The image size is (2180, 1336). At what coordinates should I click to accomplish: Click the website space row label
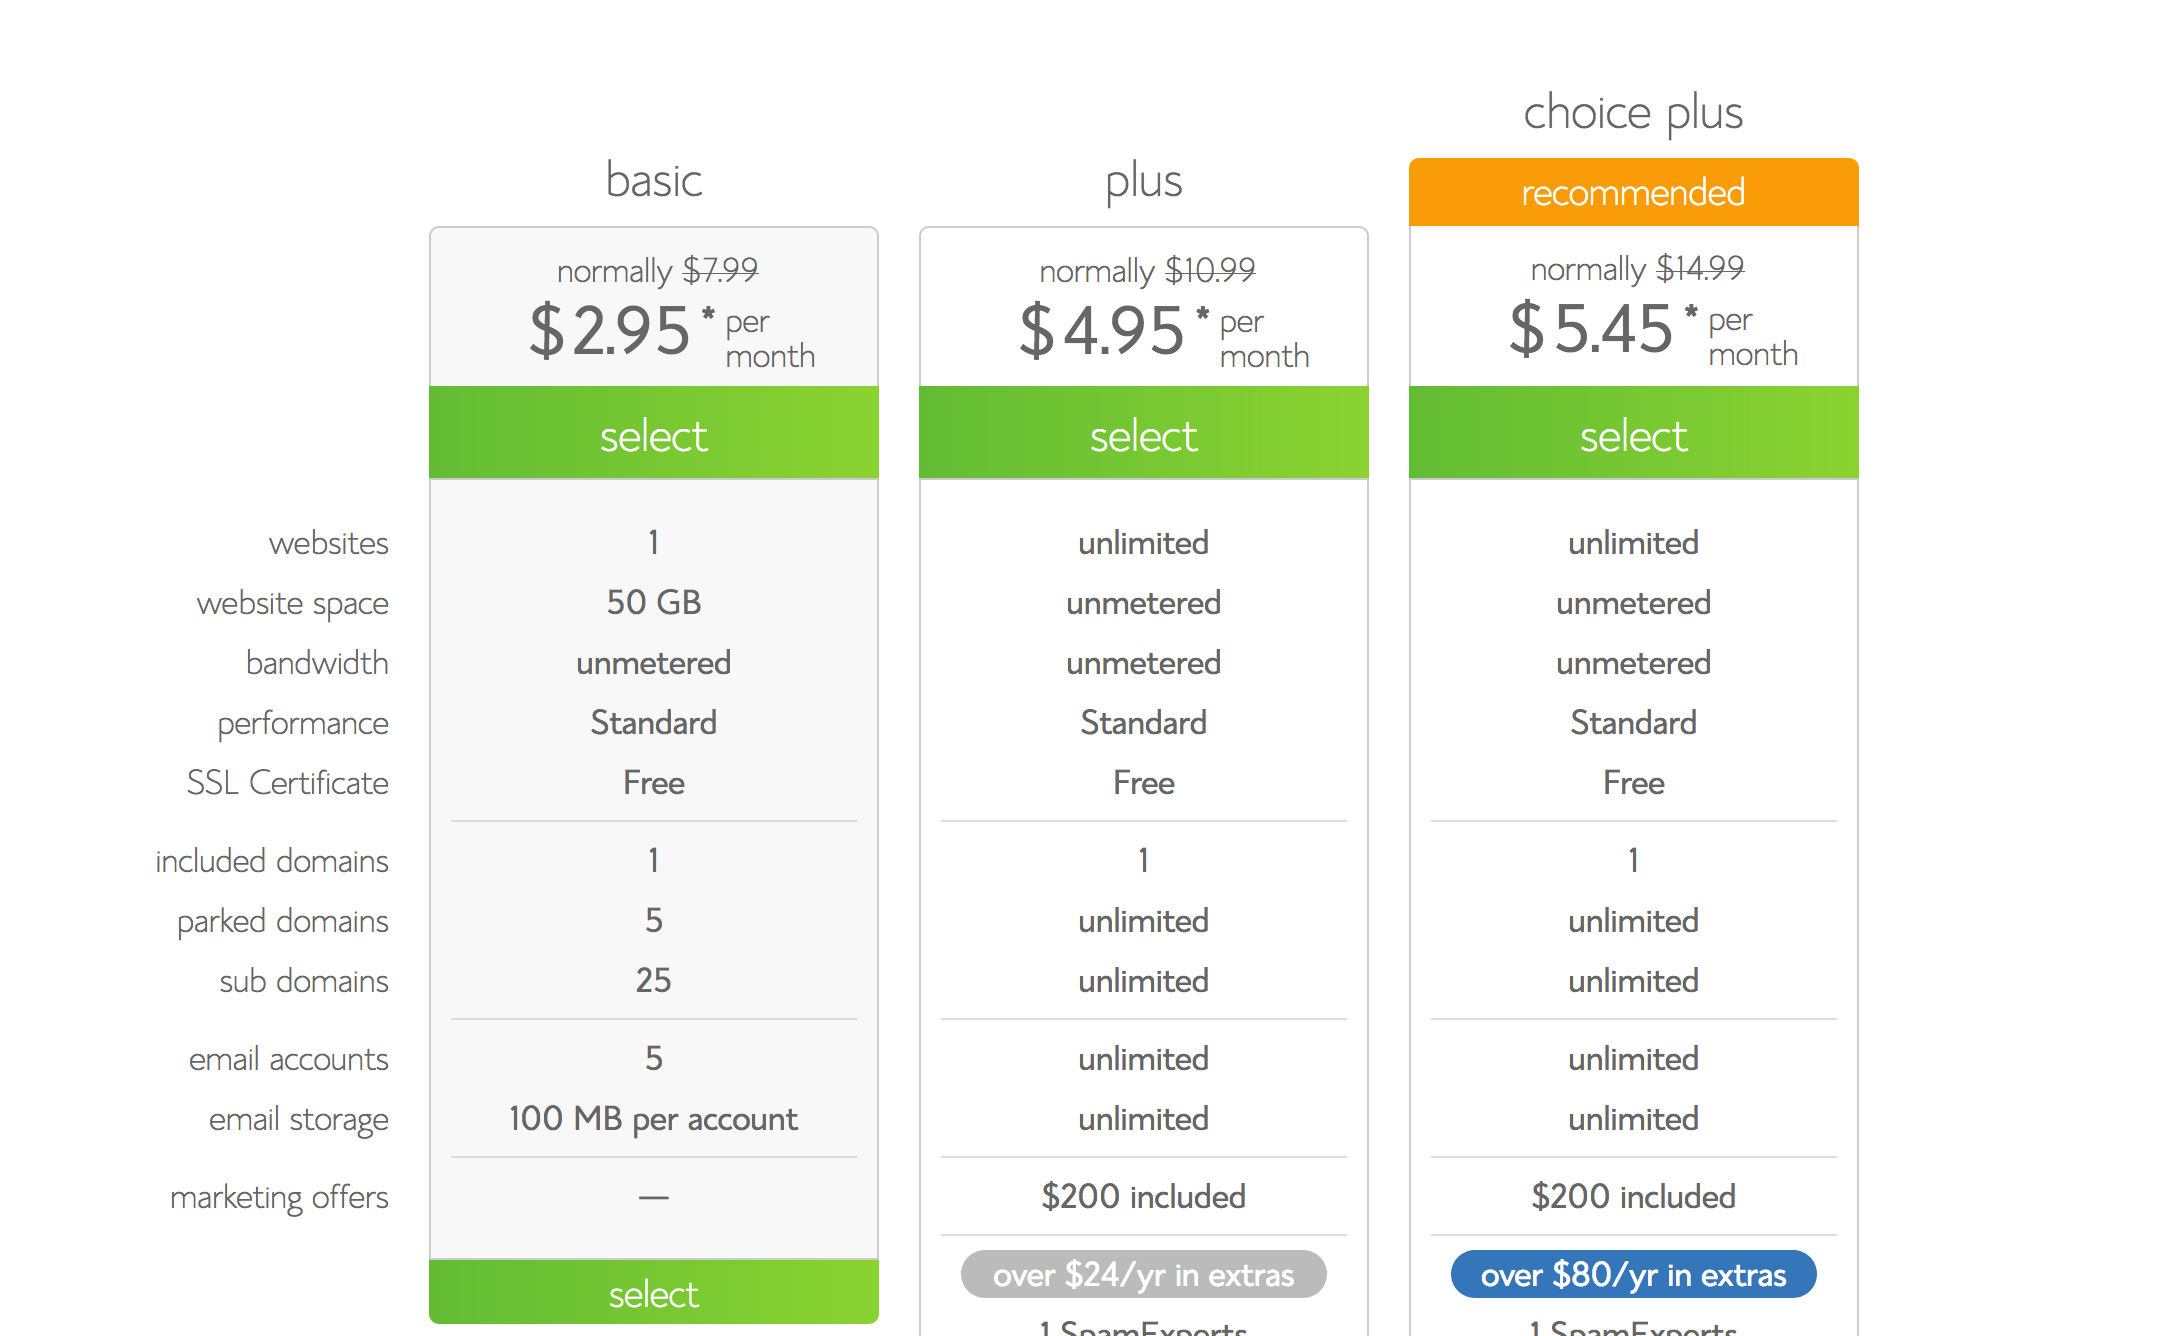293,603
